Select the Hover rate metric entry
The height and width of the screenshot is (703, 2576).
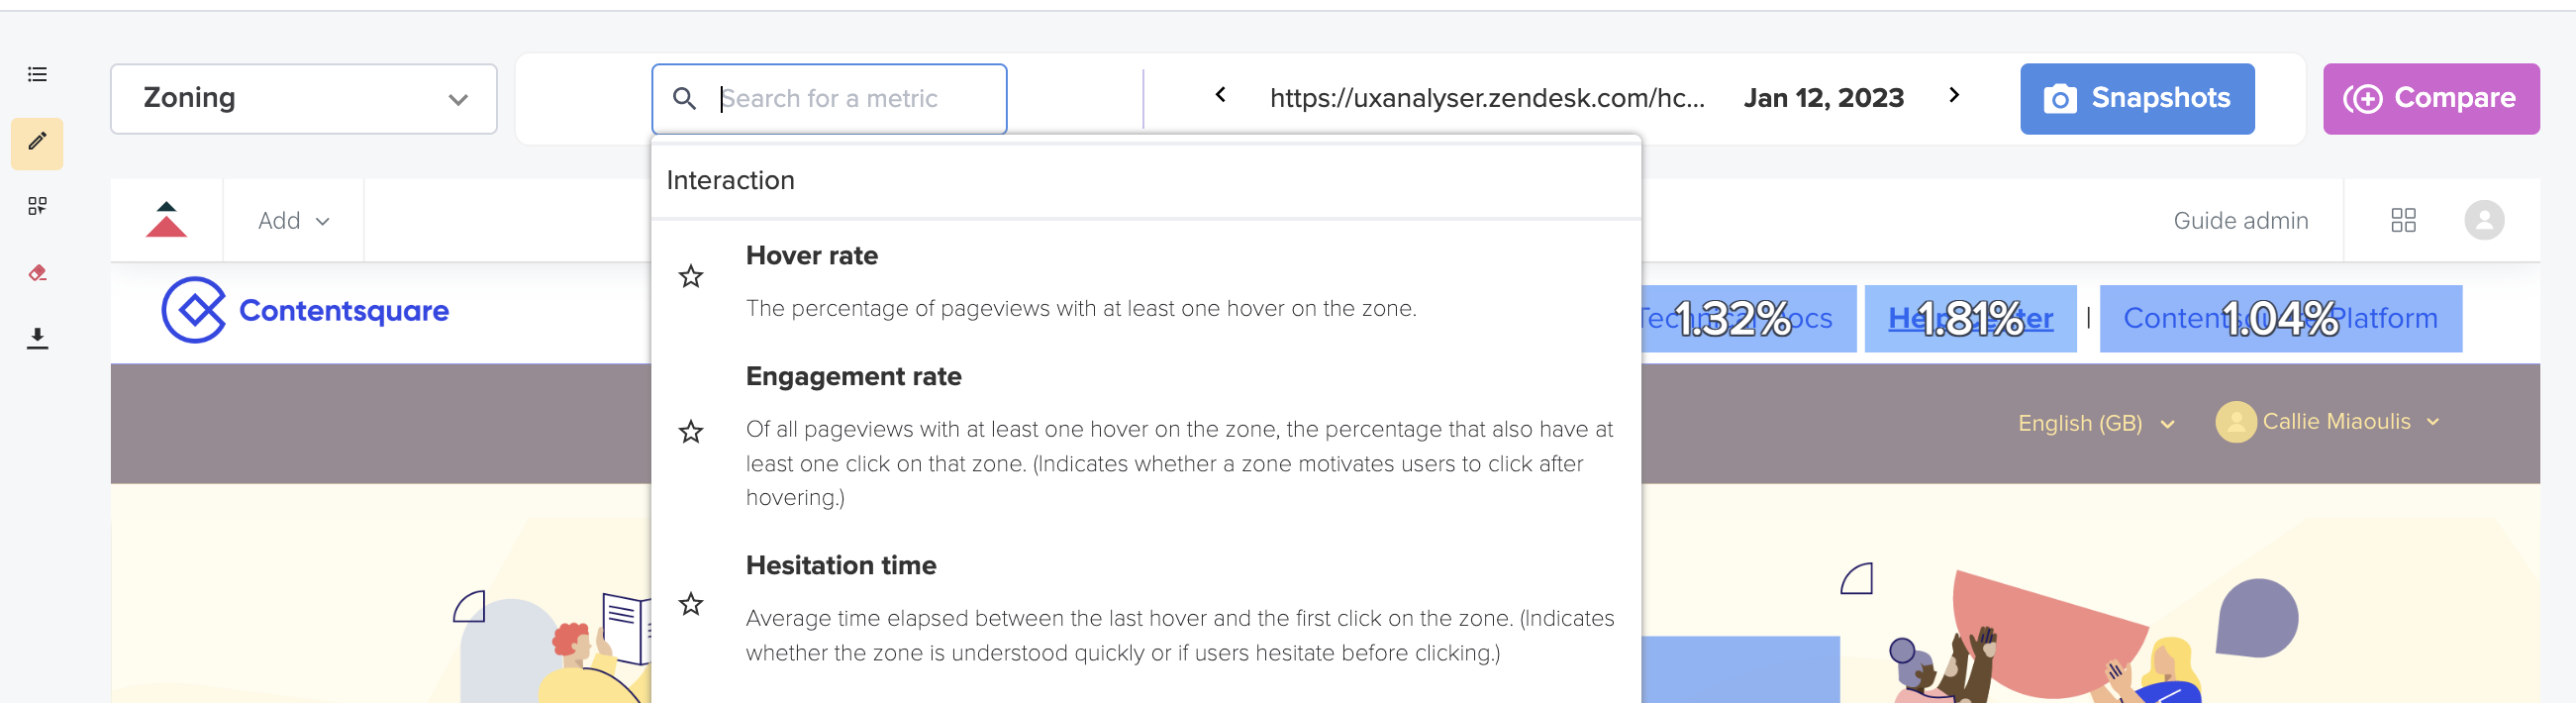(x=1146, y=281)
